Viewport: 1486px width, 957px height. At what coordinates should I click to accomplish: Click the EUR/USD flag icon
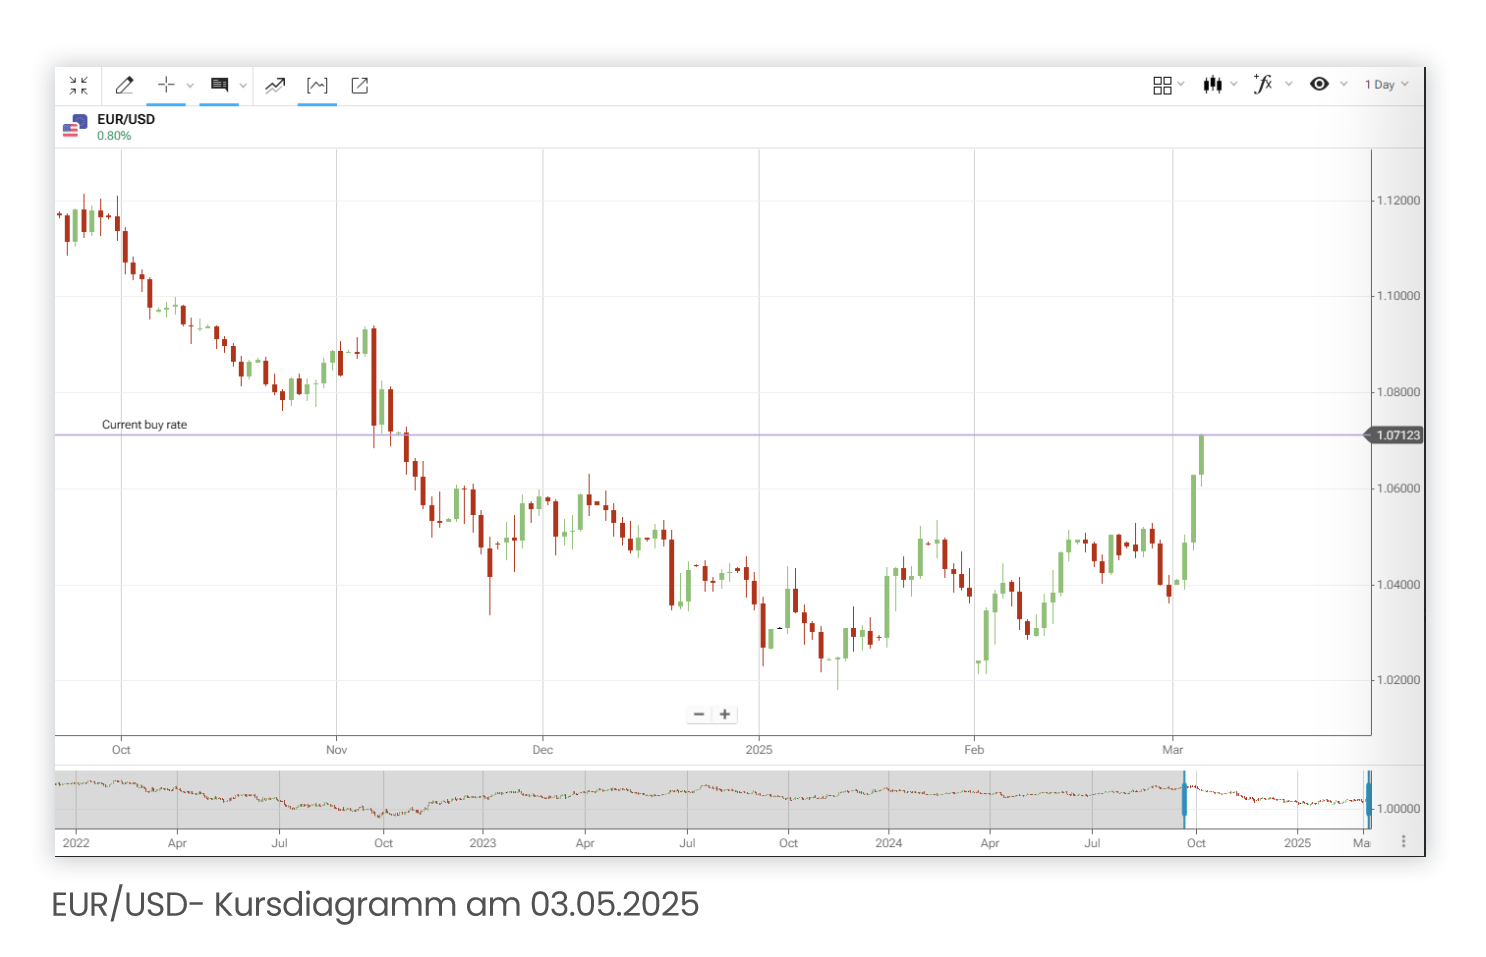tap(75, 127)
